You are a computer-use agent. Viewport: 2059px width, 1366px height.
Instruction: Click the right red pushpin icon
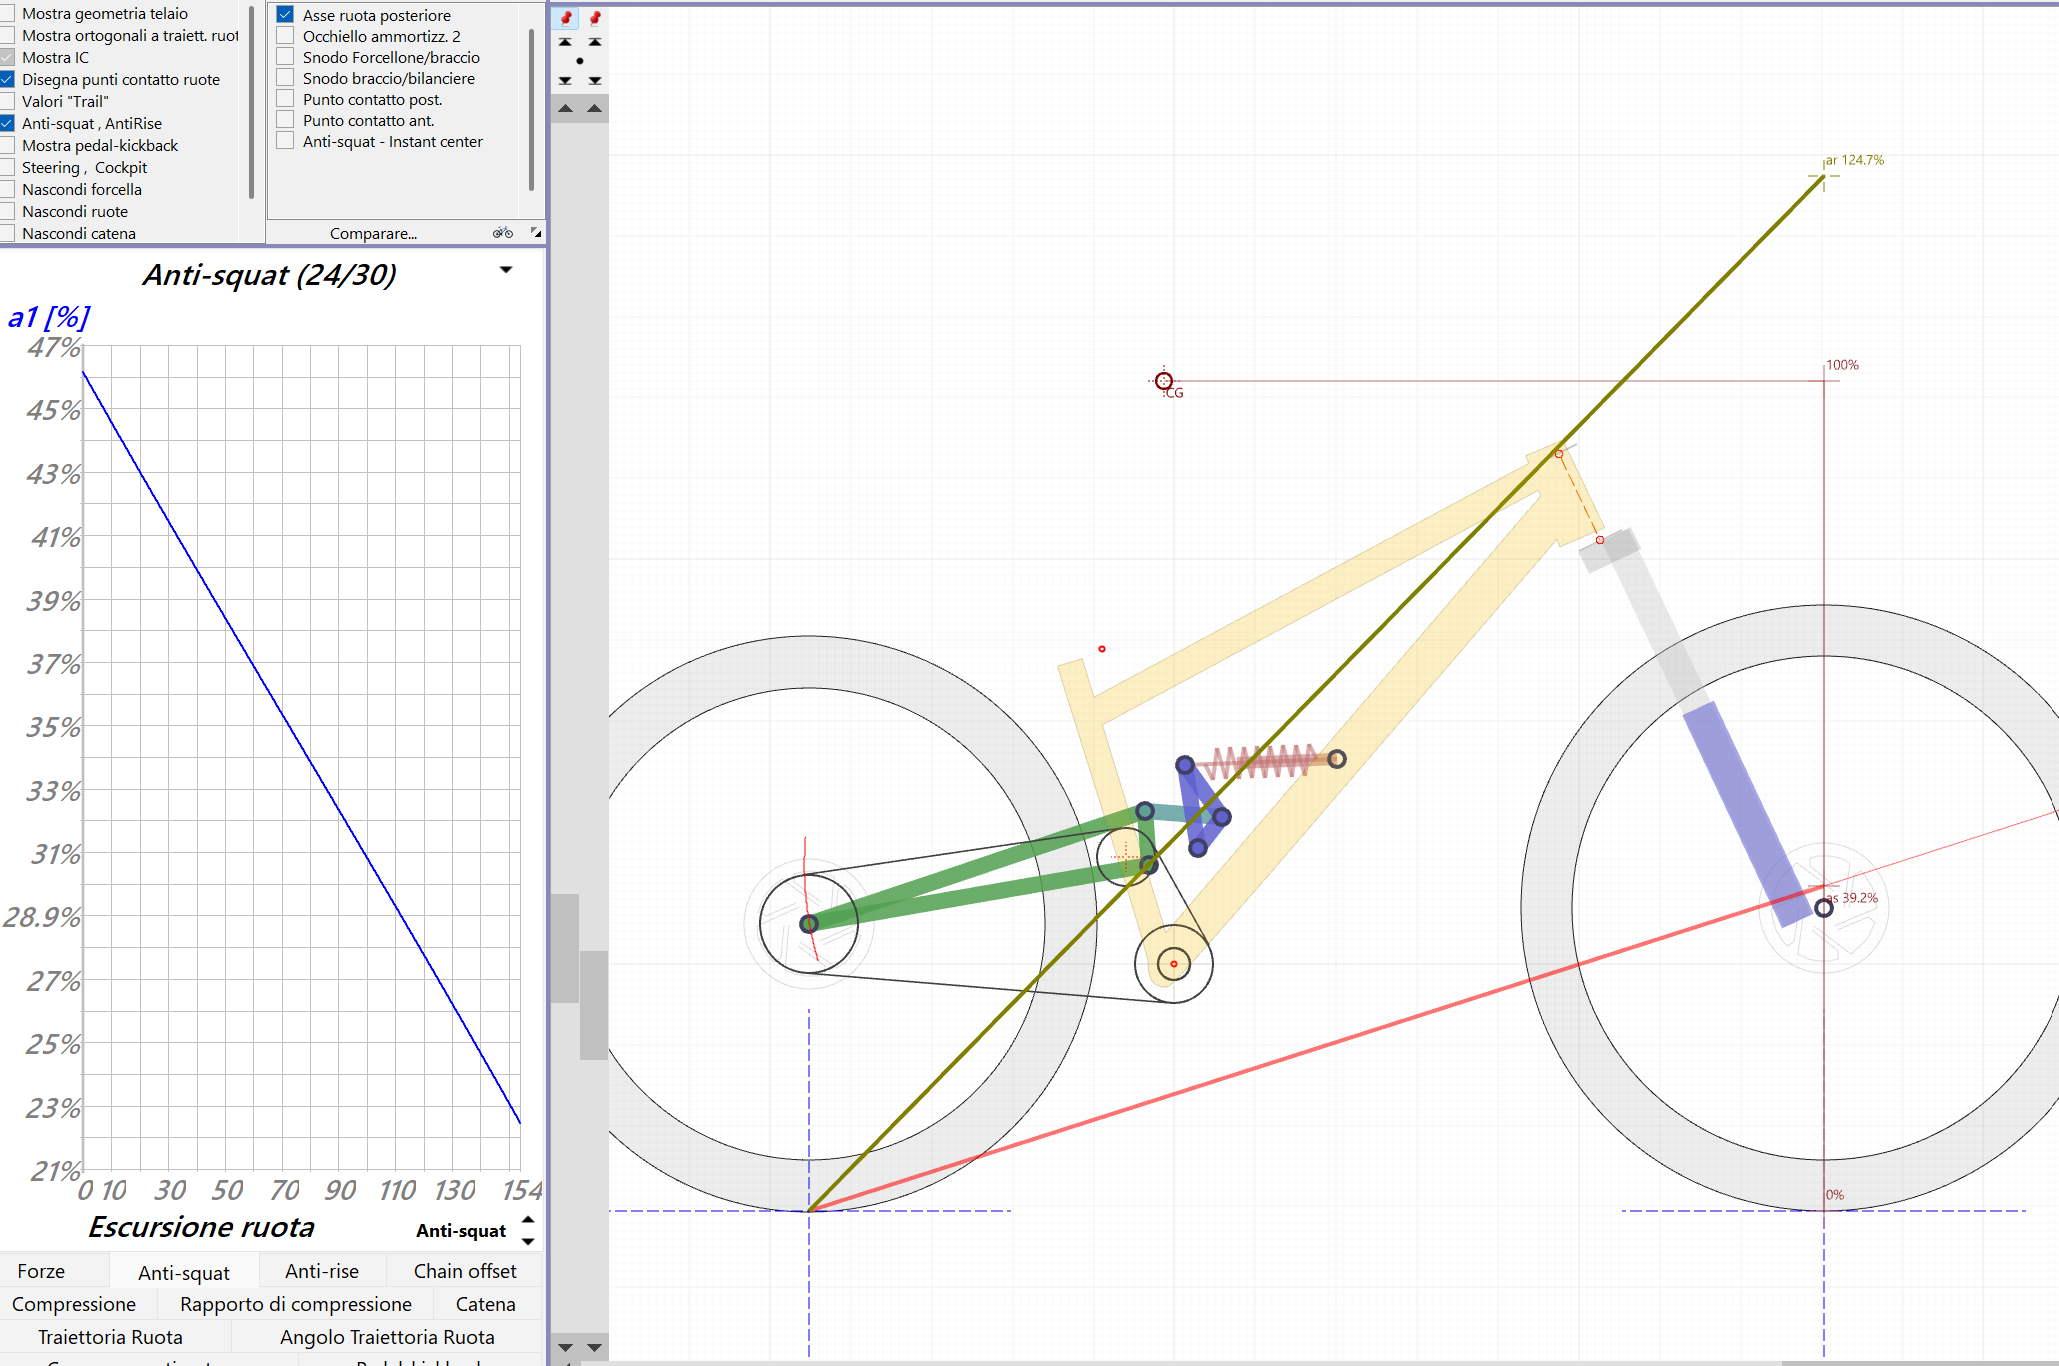595,18
